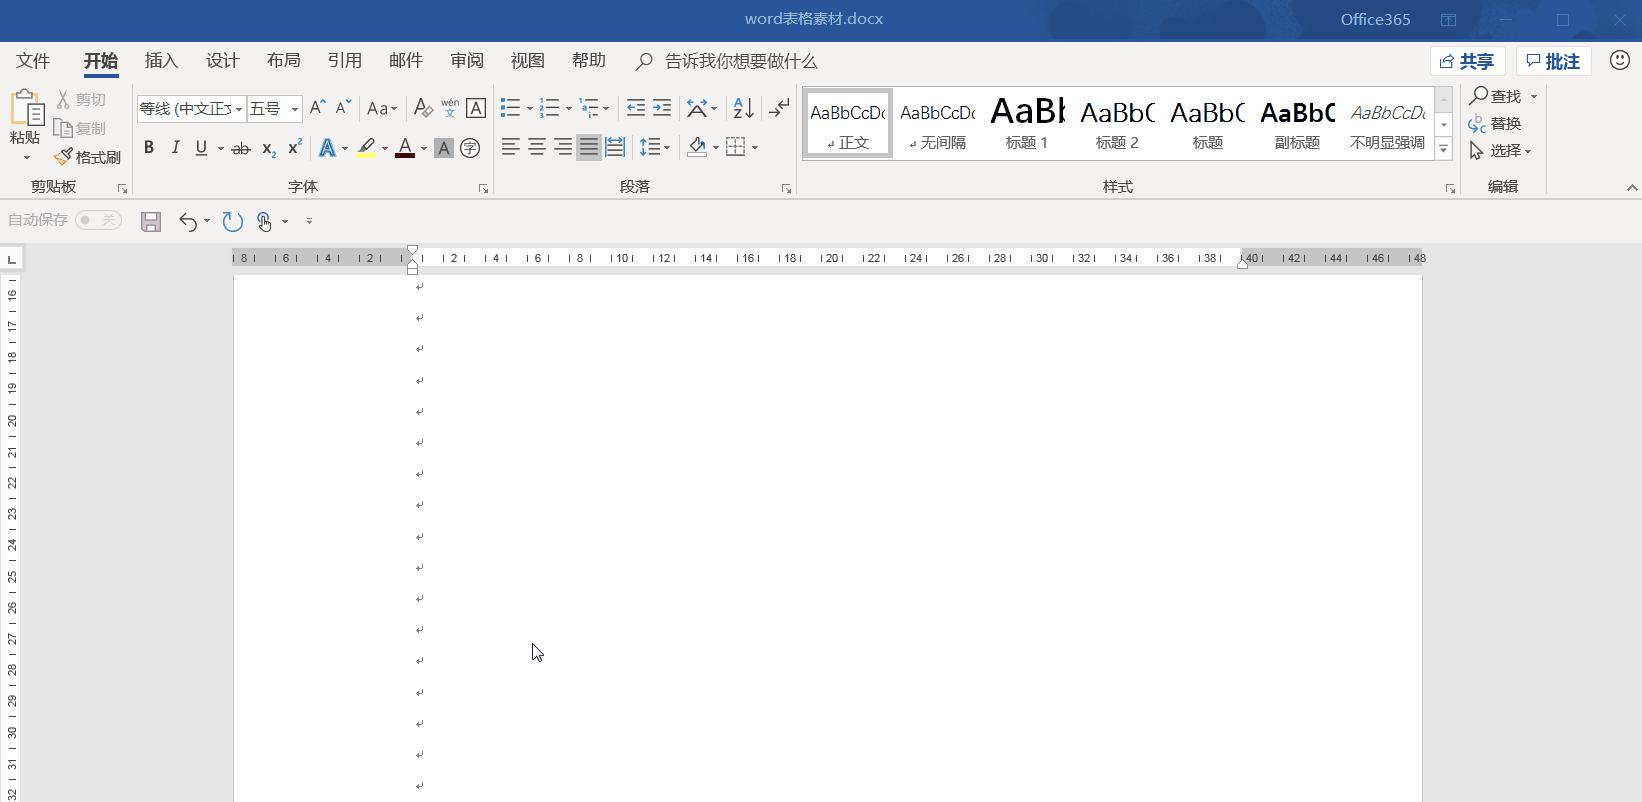The image size is (1642, 802).
Task: Toggle Italic formatting
Action: click(x=175, y=148)
